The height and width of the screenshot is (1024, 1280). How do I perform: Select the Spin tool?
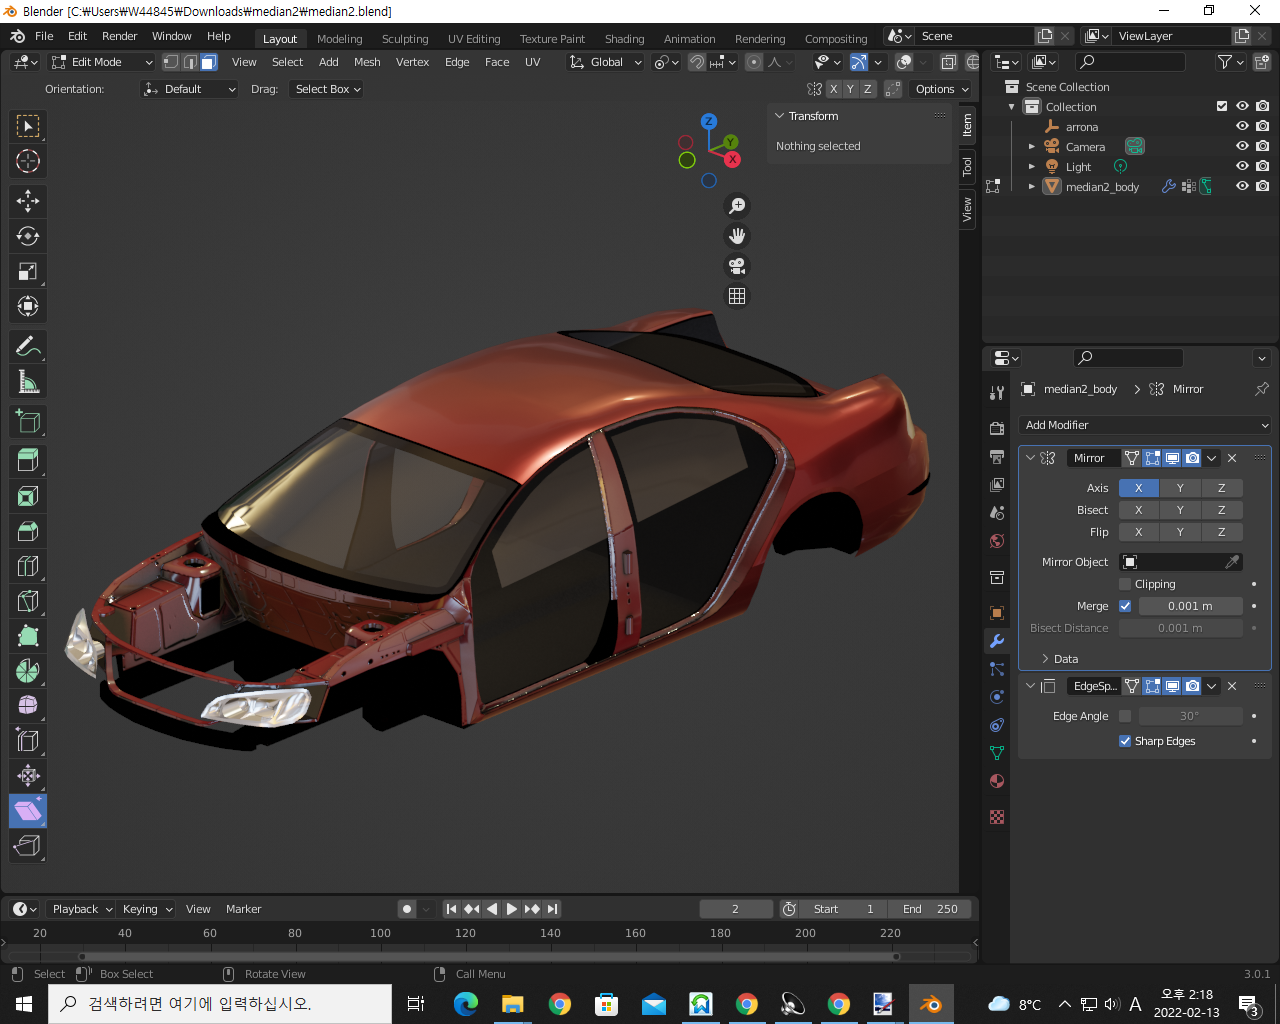28,671
